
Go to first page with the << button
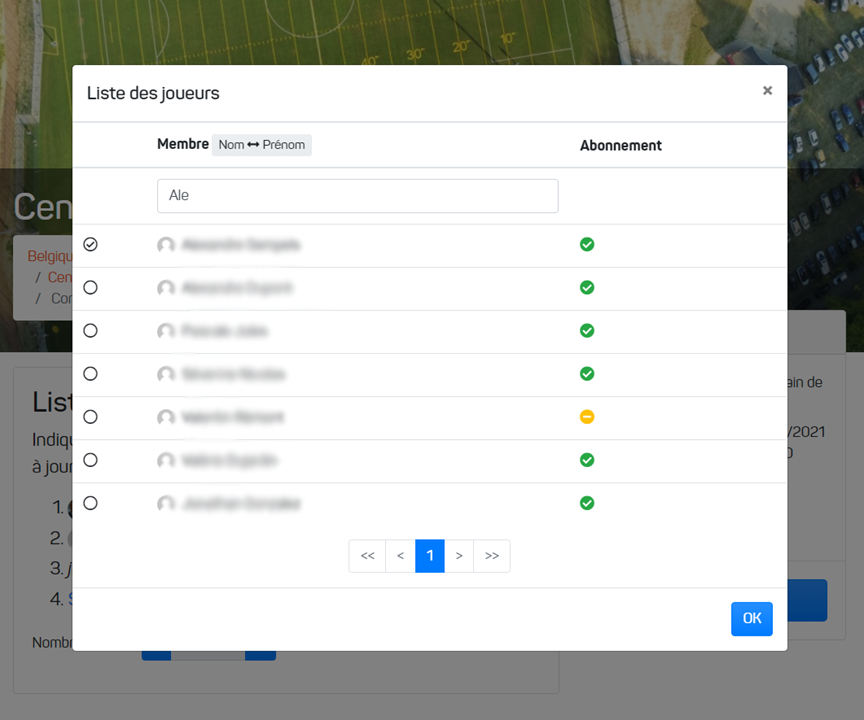(x=367, y=556)
